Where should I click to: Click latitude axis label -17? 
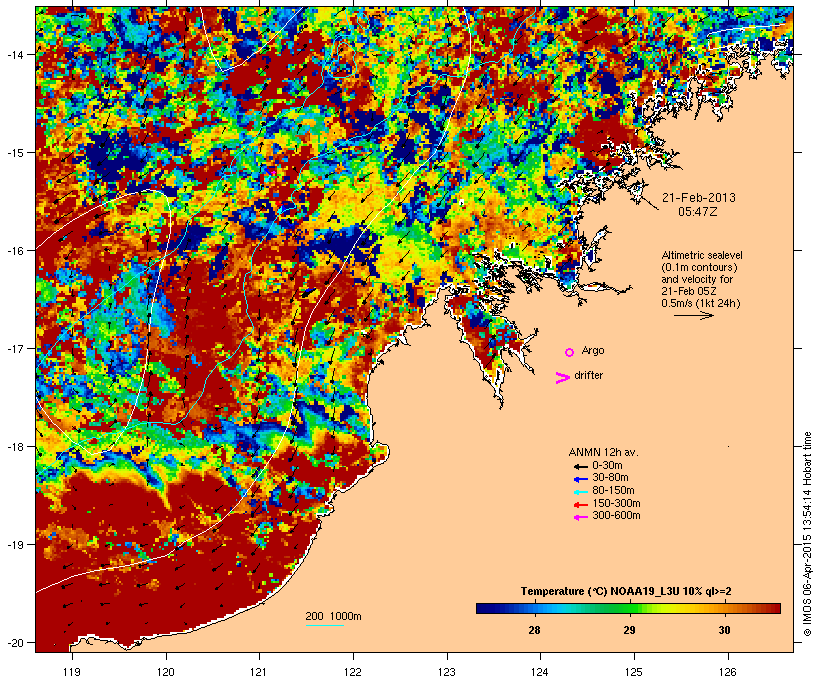[14, 349]
